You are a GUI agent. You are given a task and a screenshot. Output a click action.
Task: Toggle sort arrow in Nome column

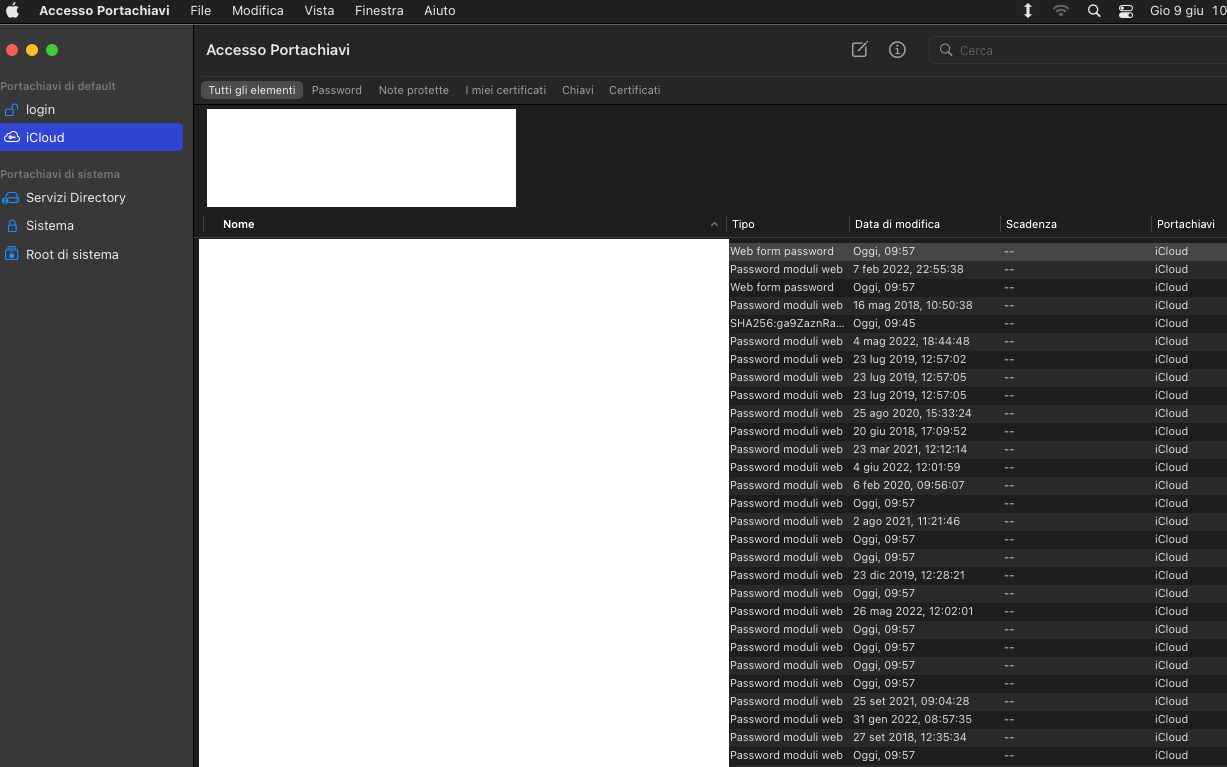[714, 225]
